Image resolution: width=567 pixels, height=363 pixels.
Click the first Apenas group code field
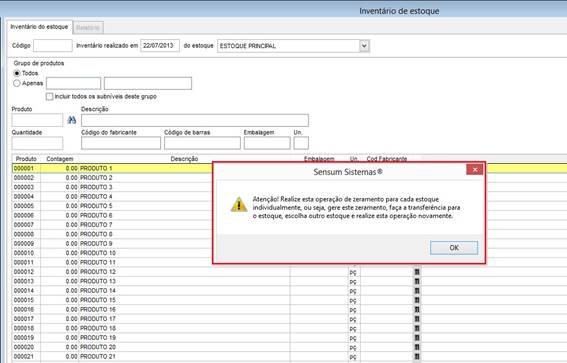(73, 83)
